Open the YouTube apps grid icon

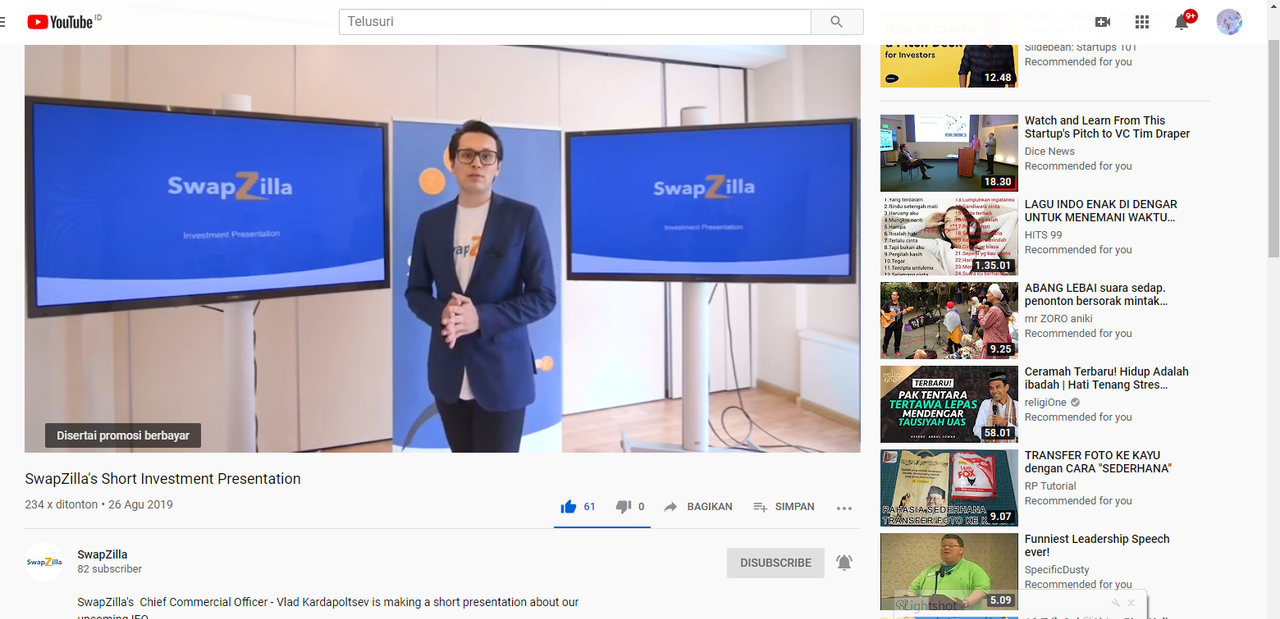[1142, 22]
